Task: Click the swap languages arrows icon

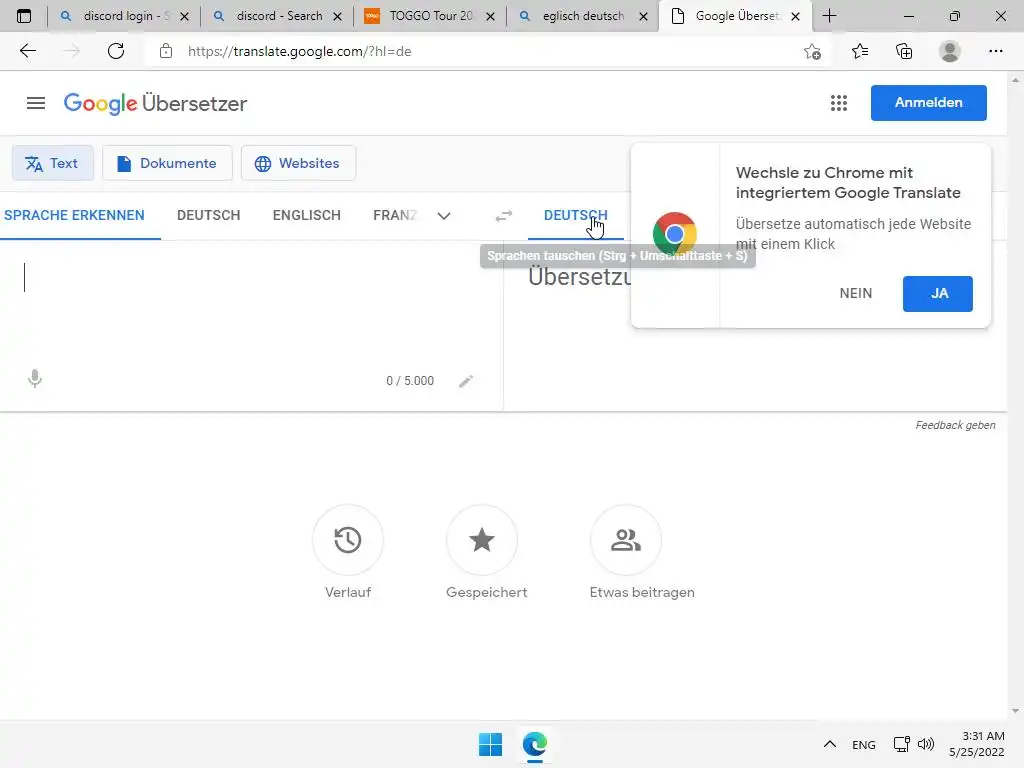Action: click(504, 216)
